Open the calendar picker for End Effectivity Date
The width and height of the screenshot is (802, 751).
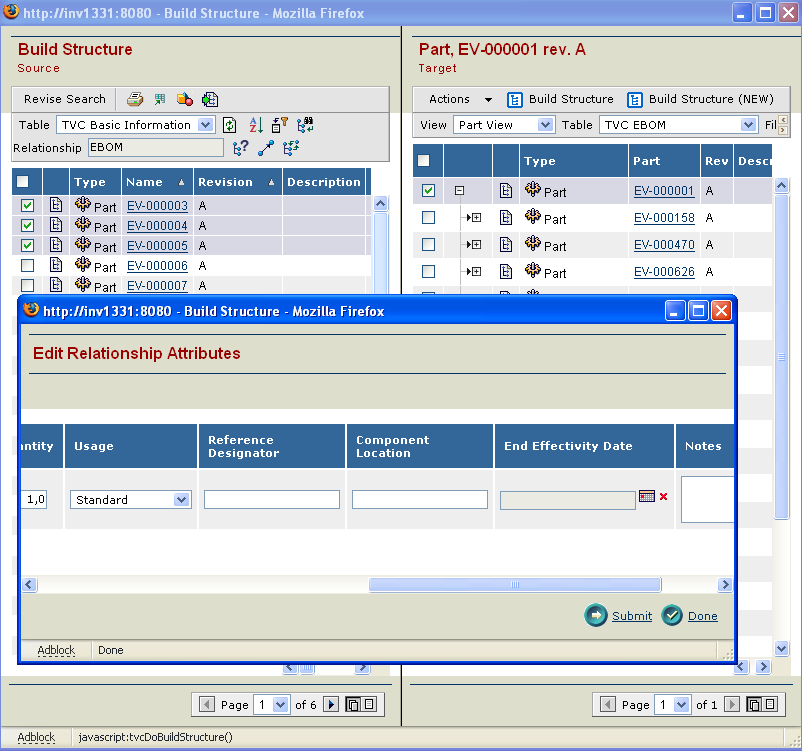click(646, 496)
